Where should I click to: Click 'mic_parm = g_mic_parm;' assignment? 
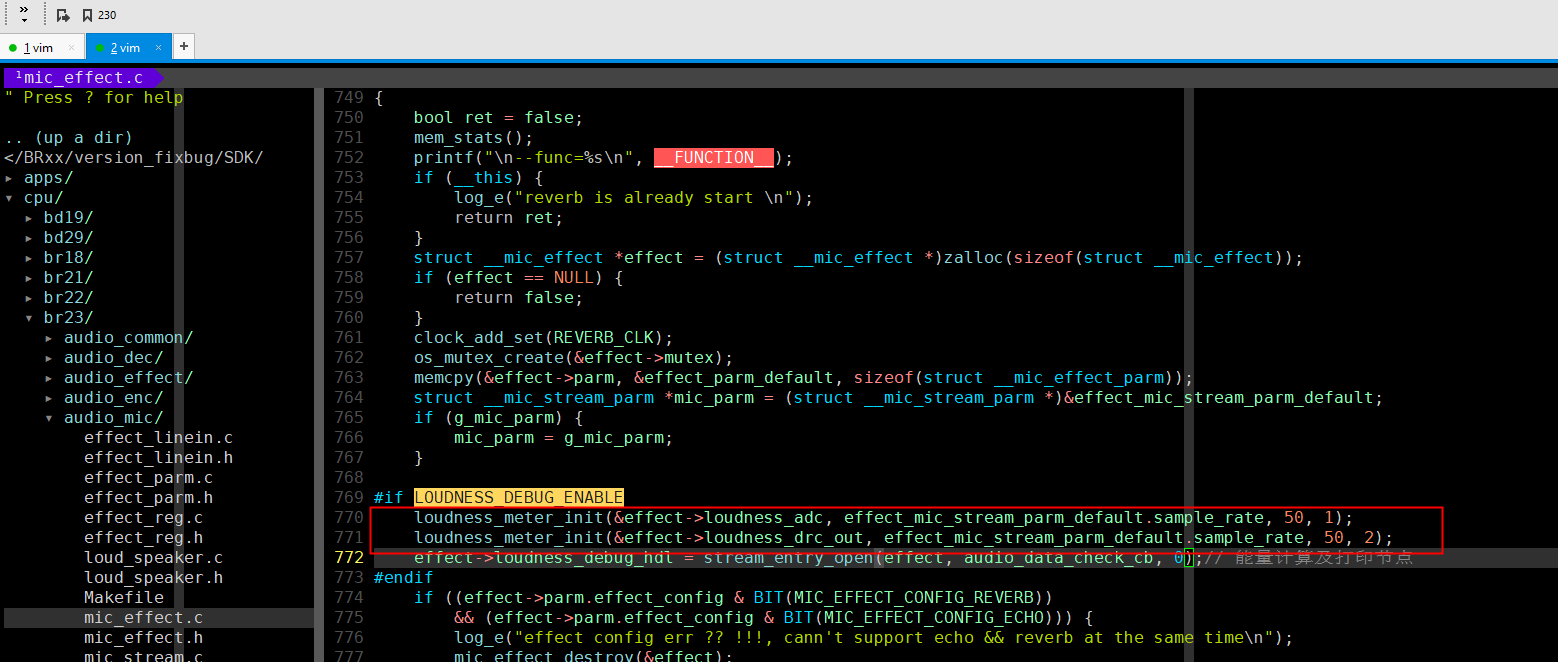[x=564, y=437]
